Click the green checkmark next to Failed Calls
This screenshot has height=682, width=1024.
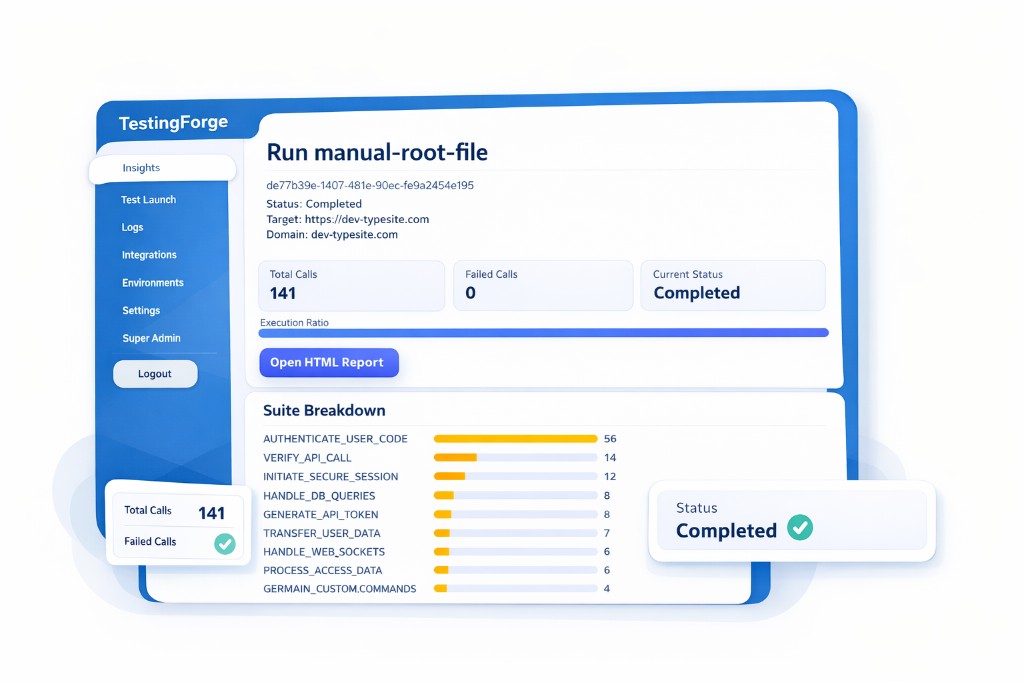[x=225, y=543]
